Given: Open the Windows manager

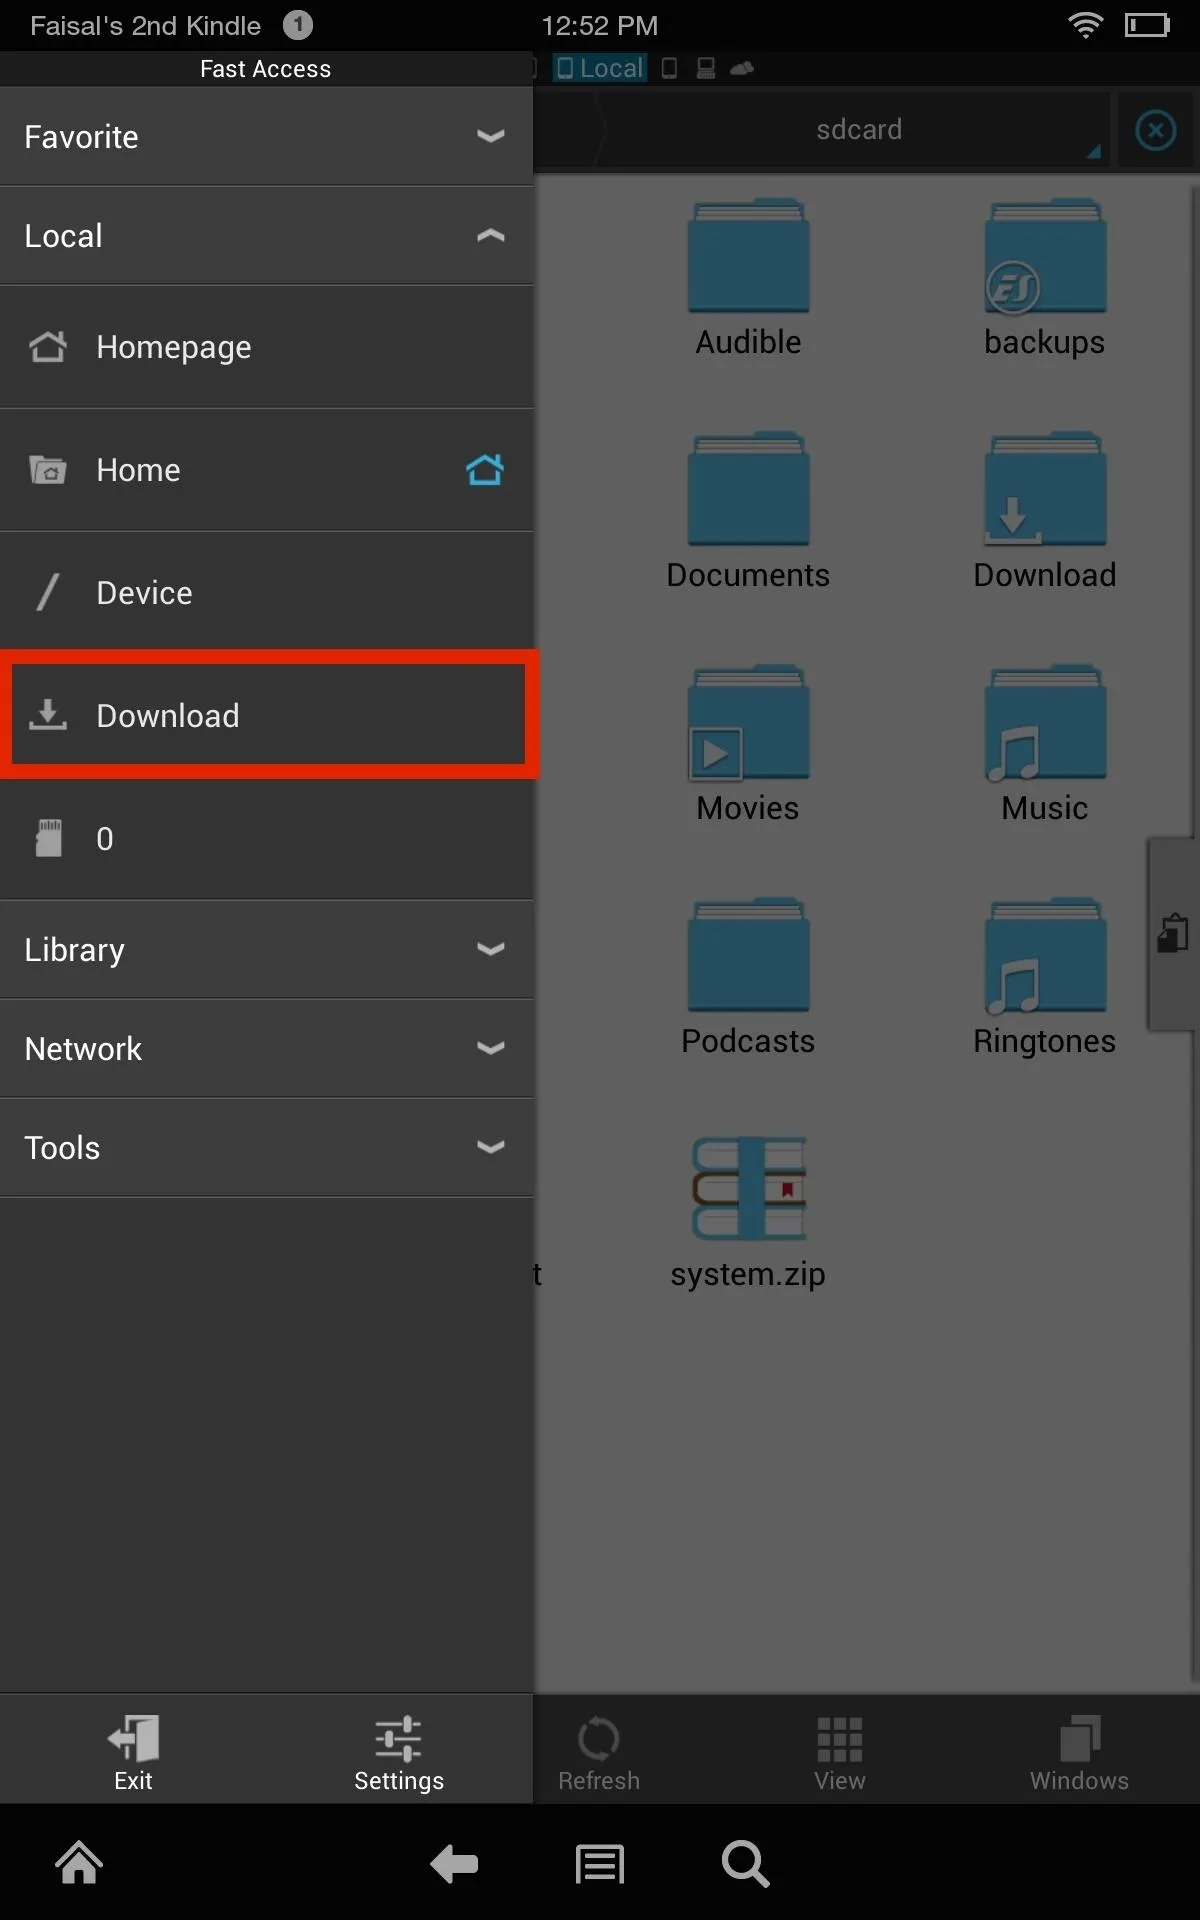Looking at the screenshot, I should point(1079,1752).
